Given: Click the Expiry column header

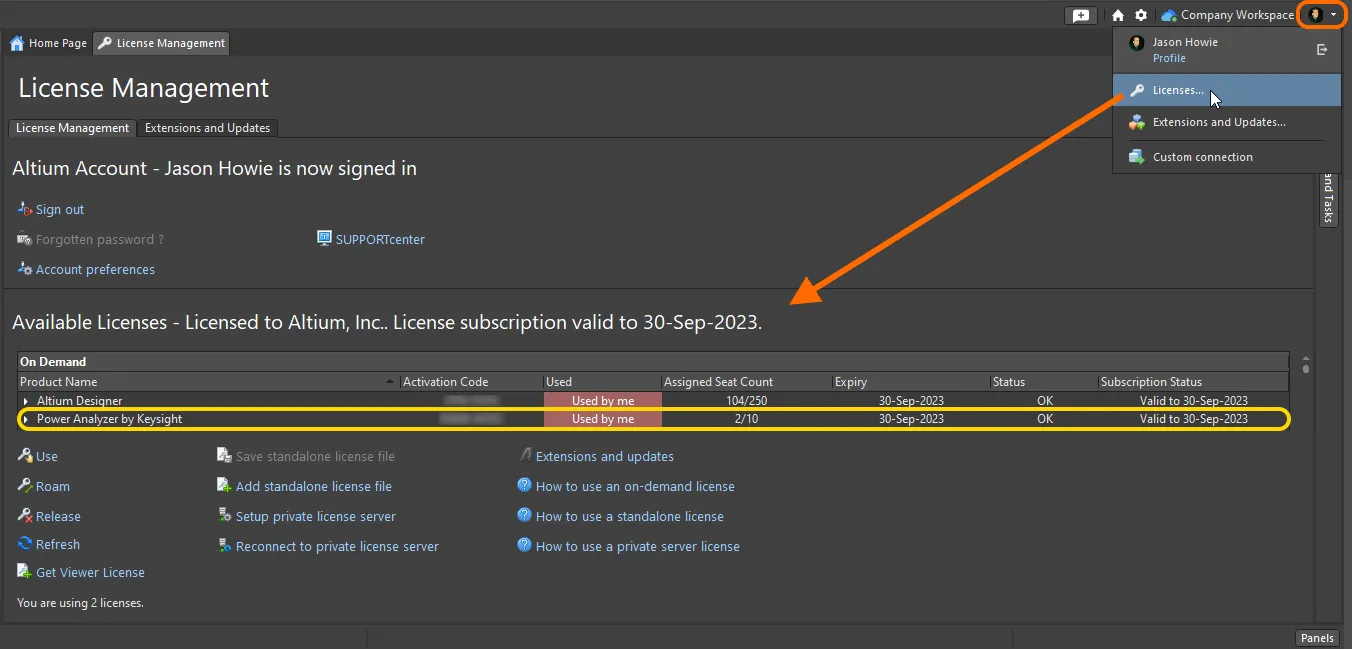Looking at the screenshot, I should coord(911,382).
